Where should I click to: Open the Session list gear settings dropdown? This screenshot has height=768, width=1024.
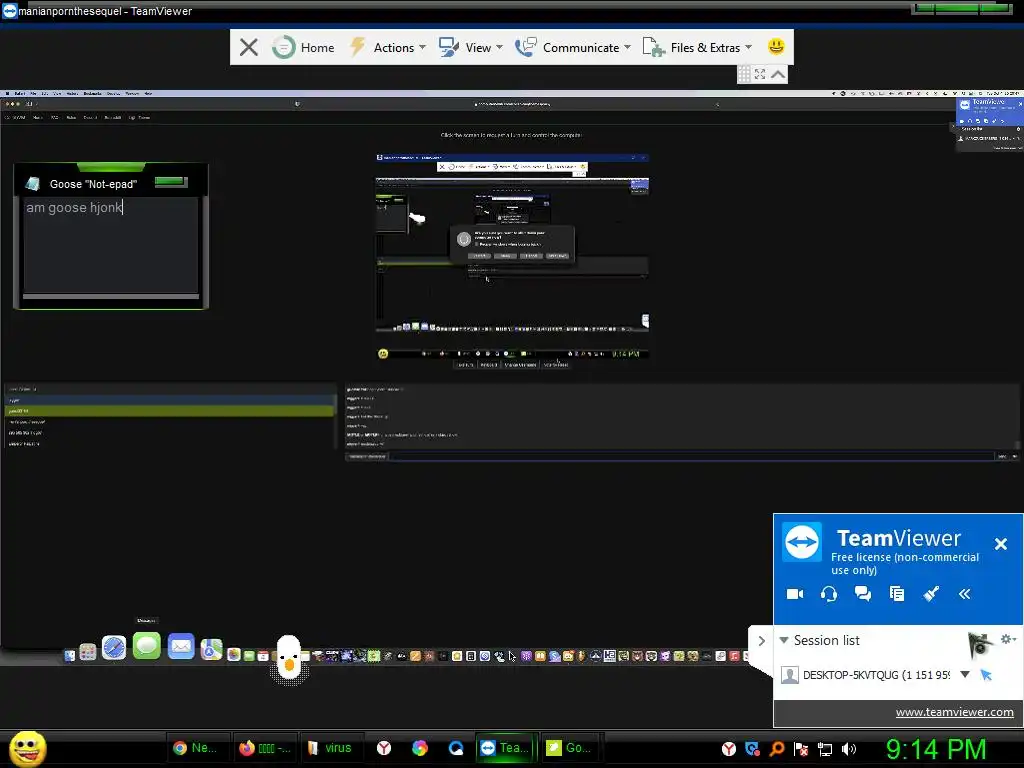1008,639
